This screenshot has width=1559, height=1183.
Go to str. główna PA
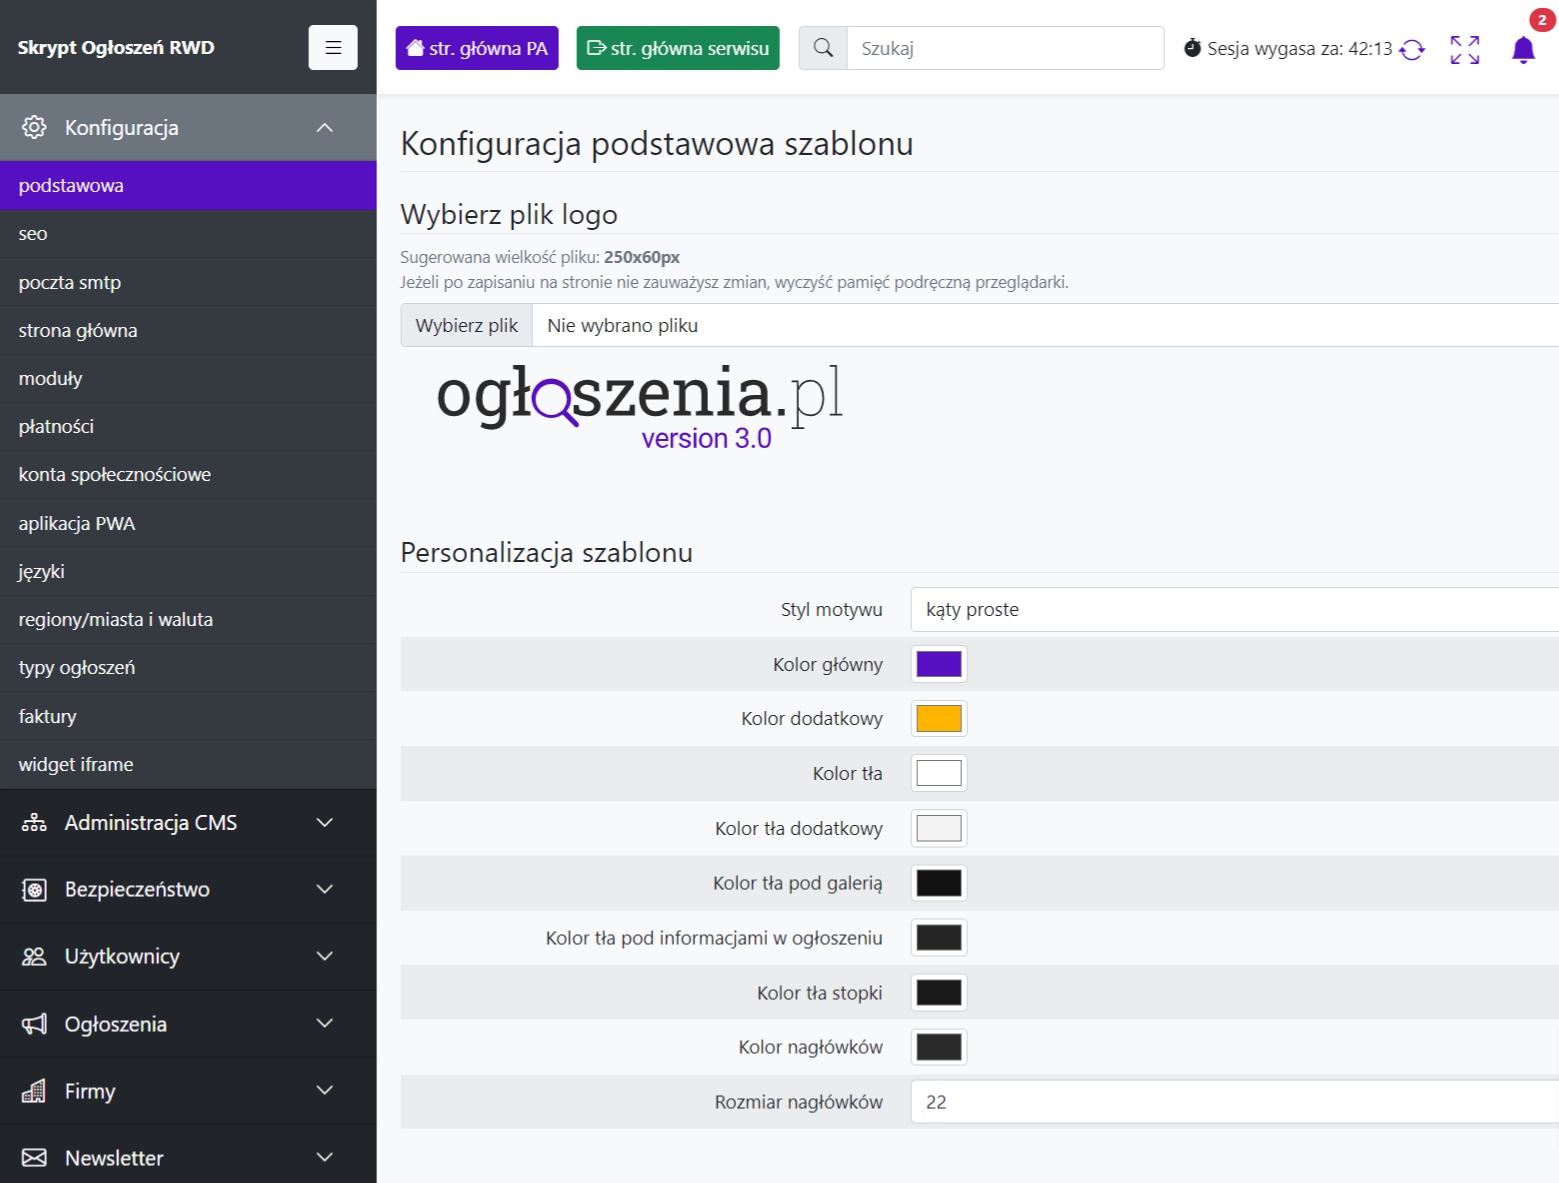pyautogui.click(x=477, y=48)
